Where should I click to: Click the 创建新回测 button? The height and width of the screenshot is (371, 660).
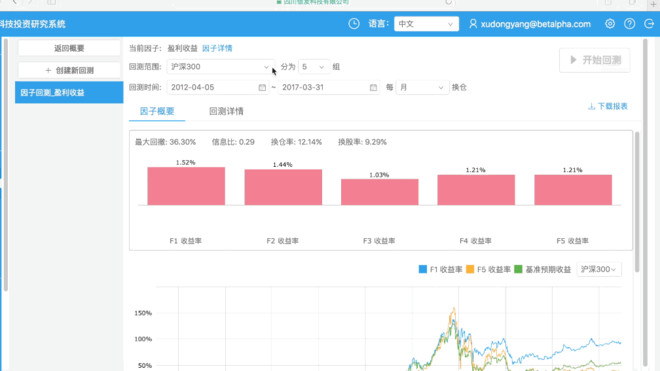[69, 70]
